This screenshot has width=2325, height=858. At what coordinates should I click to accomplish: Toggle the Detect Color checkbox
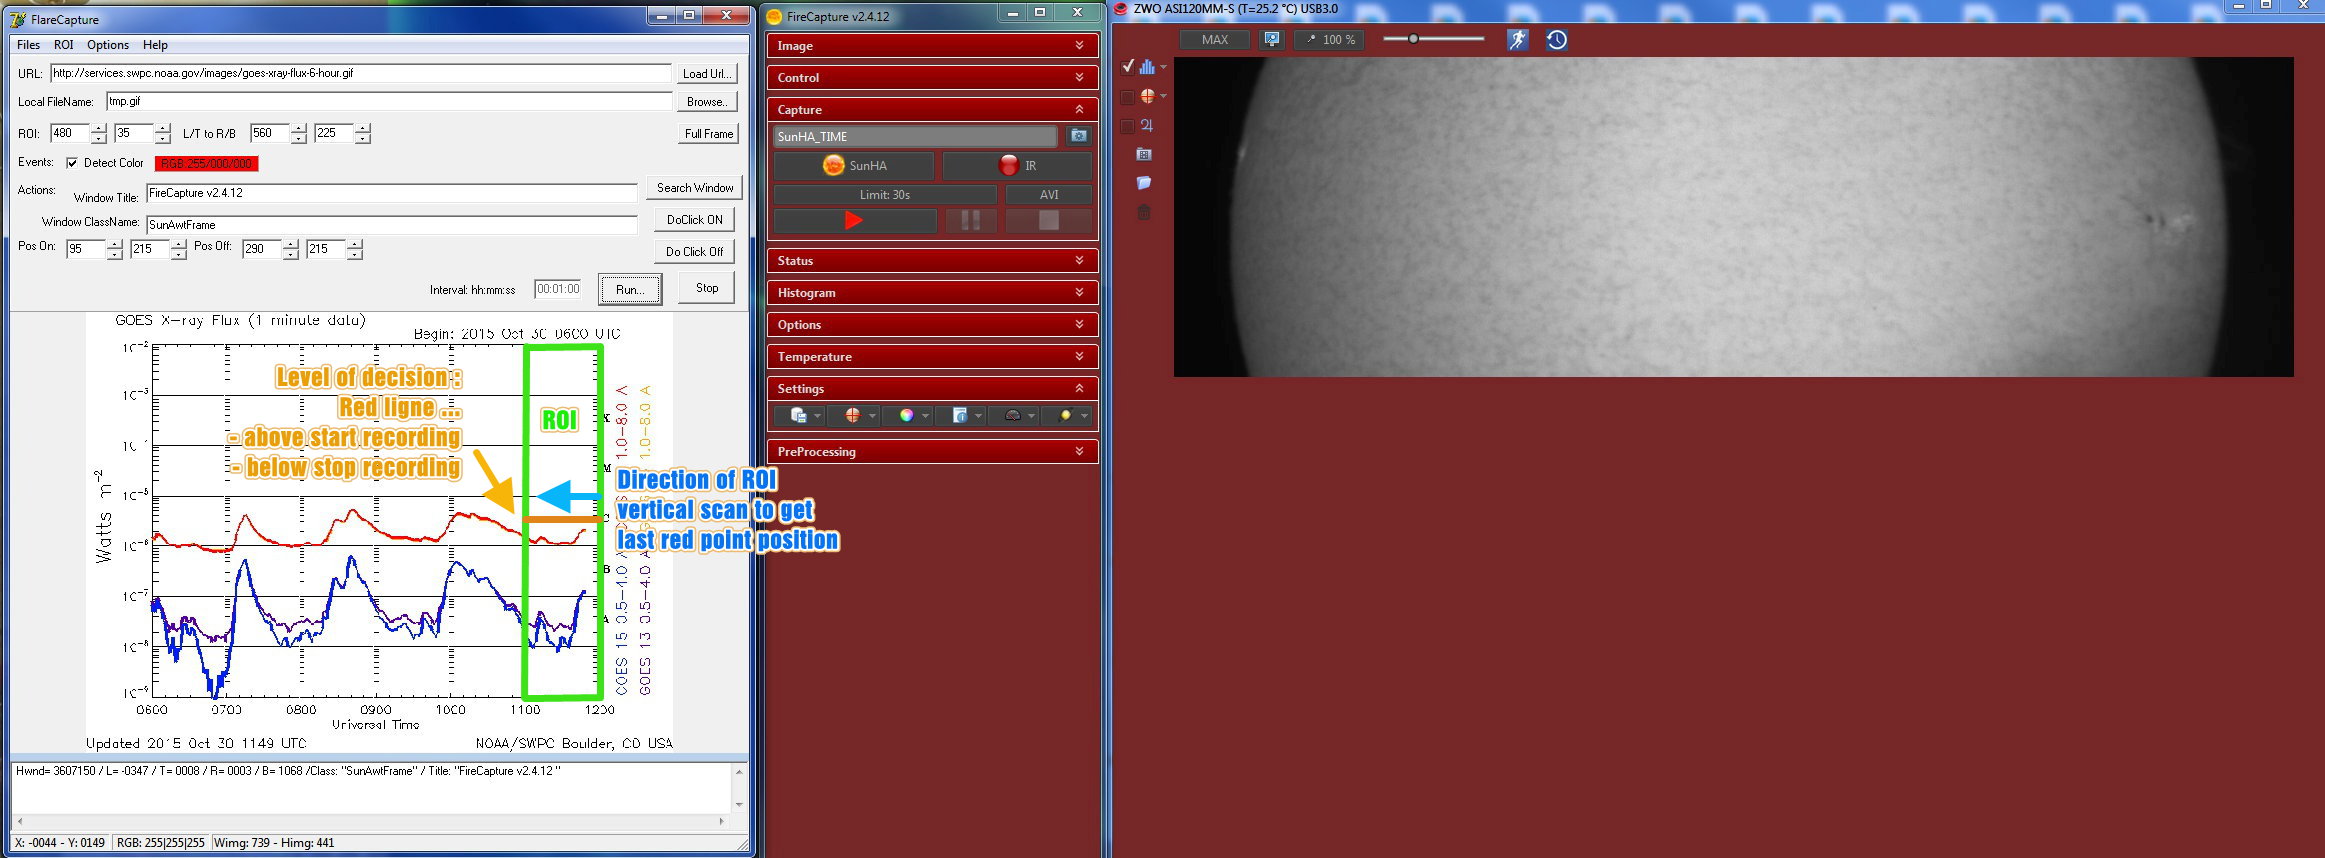[72, 163]
